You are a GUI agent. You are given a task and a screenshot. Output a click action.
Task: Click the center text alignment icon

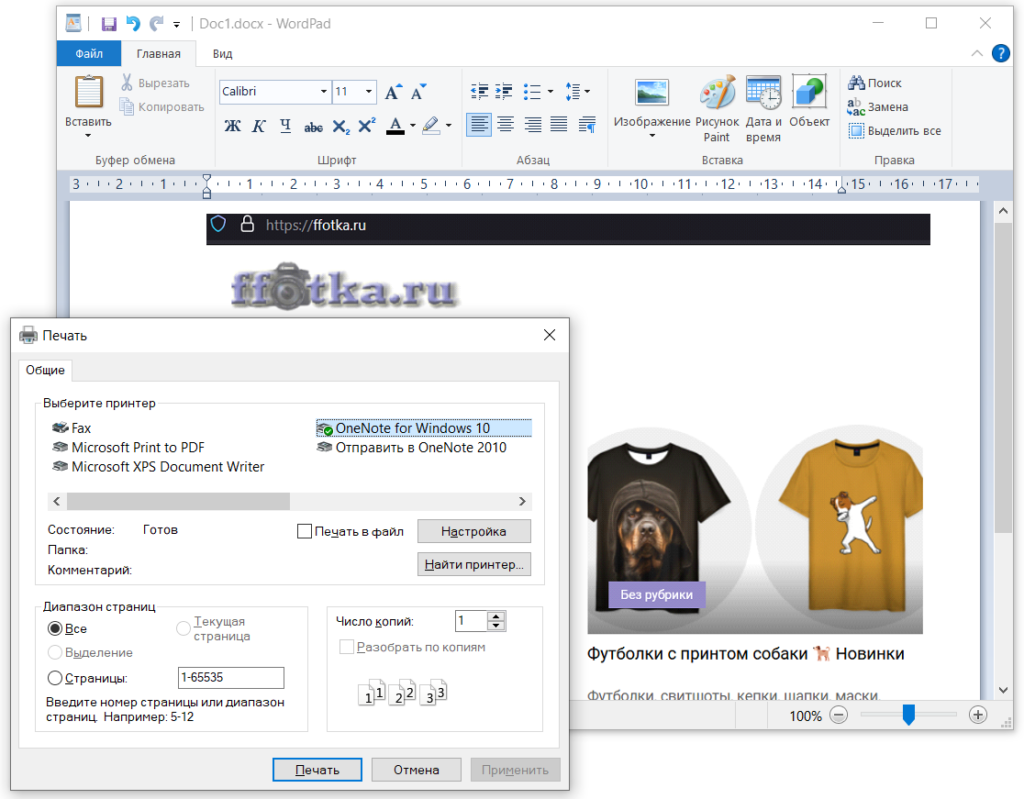click(x=506, y=125)
